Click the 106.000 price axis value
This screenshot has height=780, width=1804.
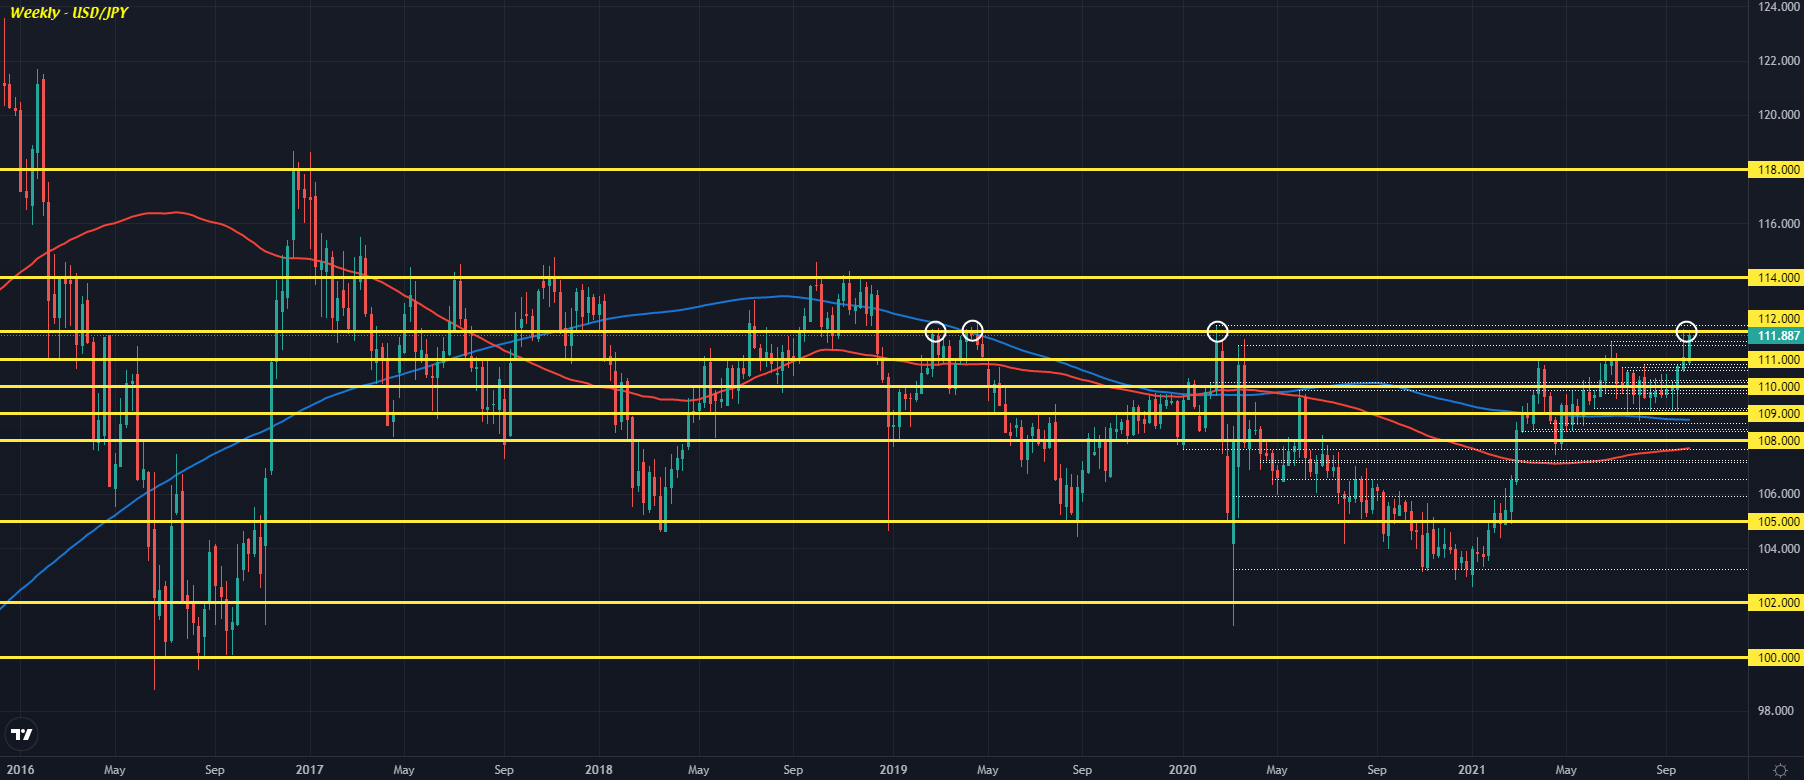1779,494
